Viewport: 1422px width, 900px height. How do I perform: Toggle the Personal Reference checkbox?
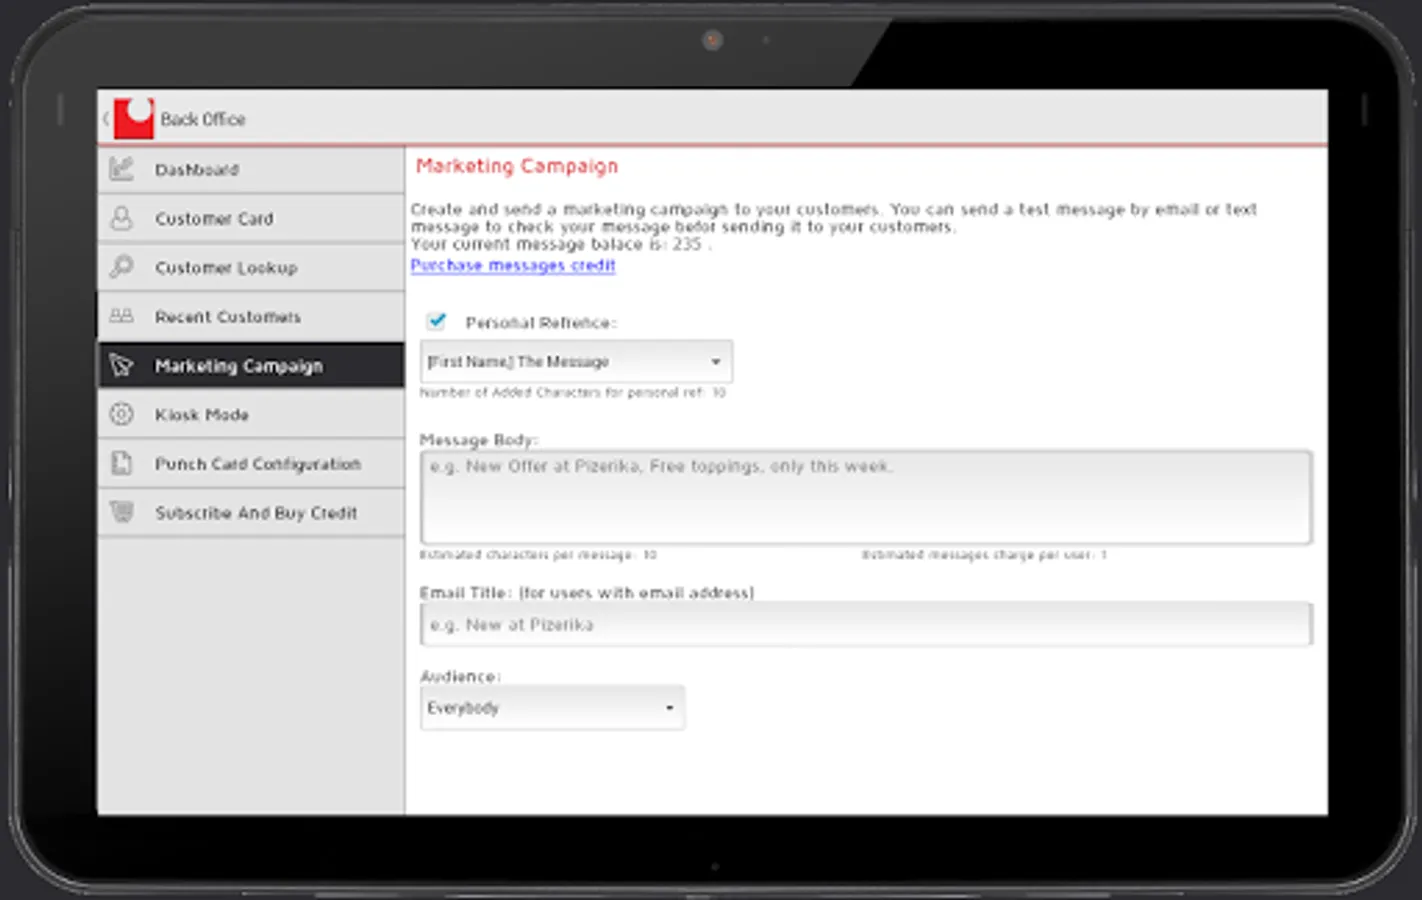tap(436, 321)
